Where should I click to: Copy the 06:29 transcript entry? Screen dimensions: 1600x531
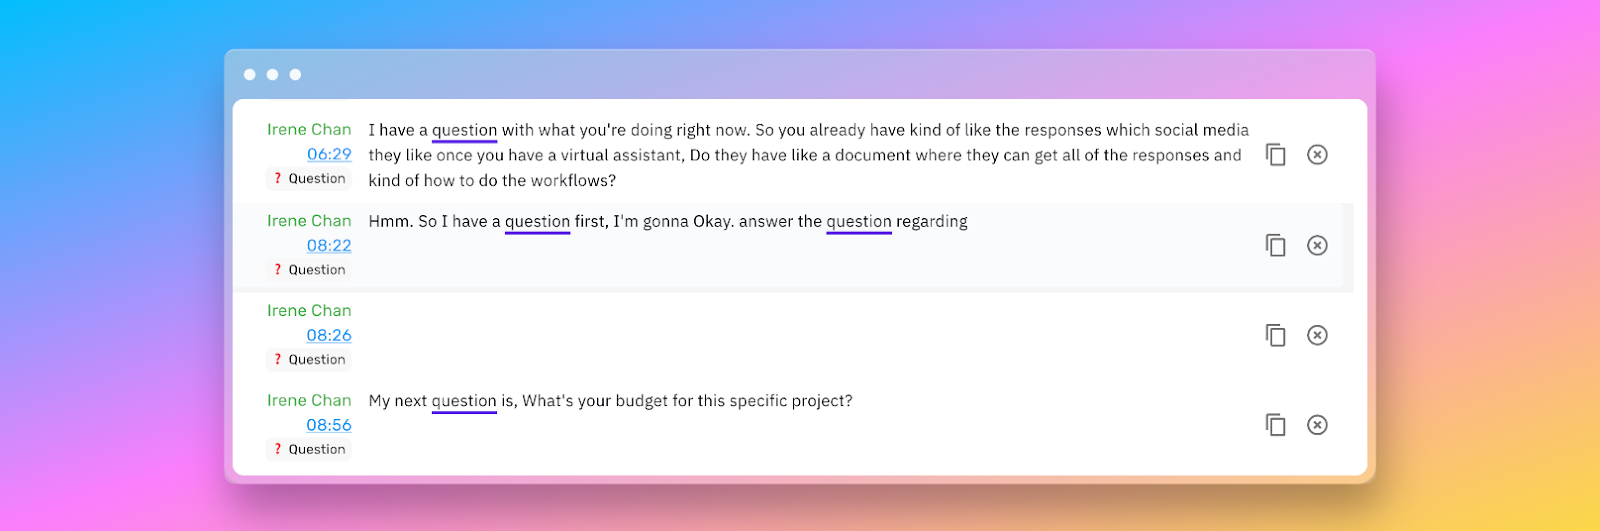[x=1276, y=155]
